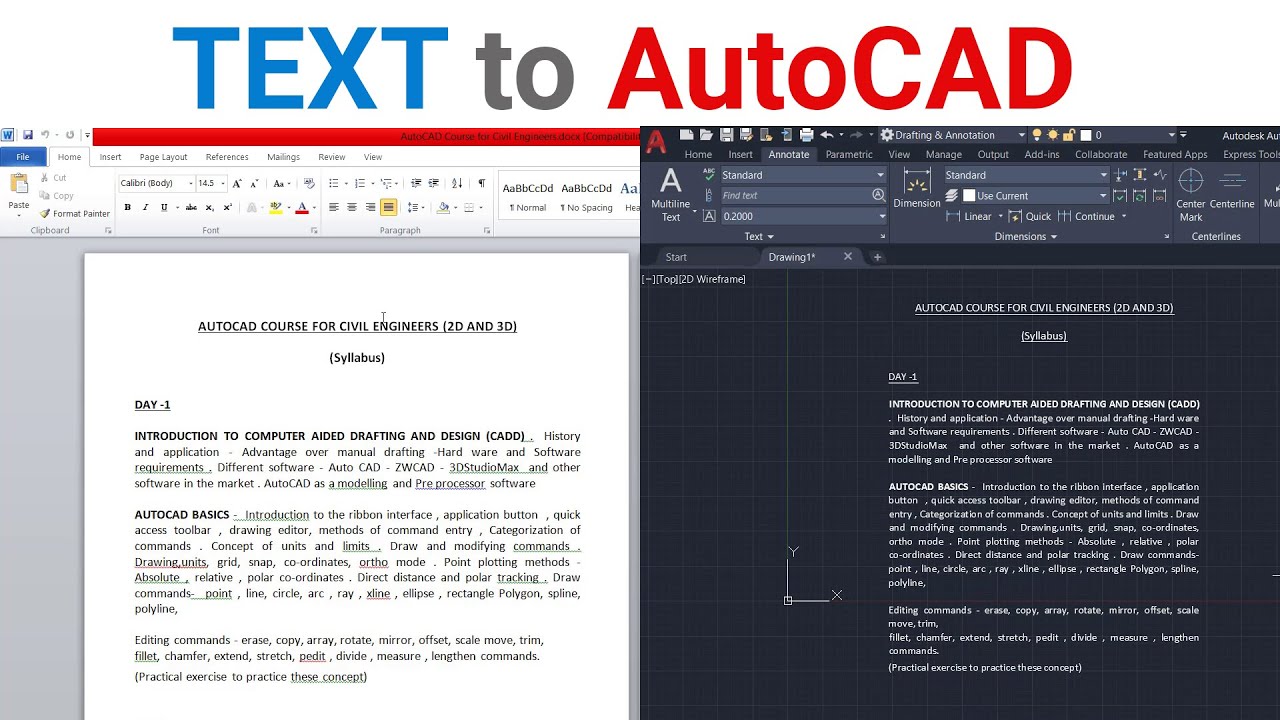
Task: Start Multiline Text tool in AutoCAD
Action: [671, 194]
